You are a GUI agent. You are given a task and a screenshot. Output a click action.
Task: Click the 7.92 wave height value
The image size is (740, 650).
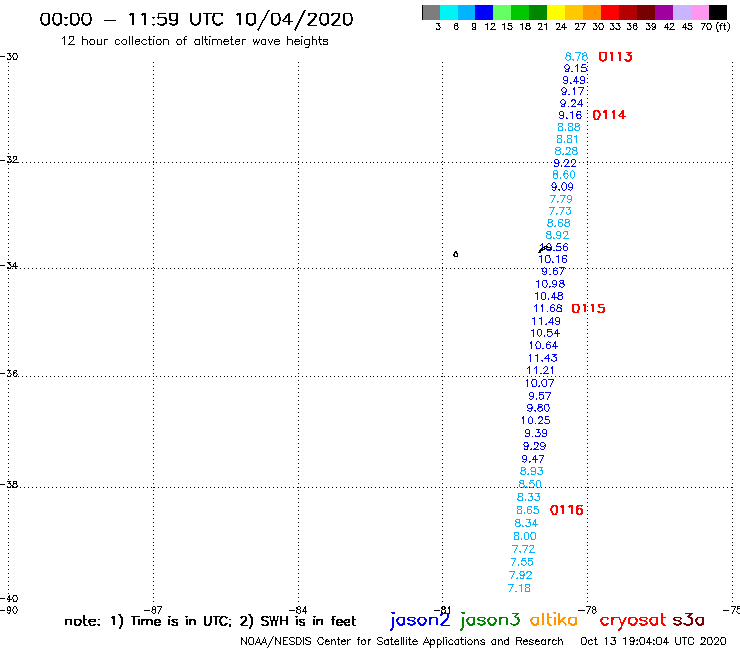(x=521, y=576)
